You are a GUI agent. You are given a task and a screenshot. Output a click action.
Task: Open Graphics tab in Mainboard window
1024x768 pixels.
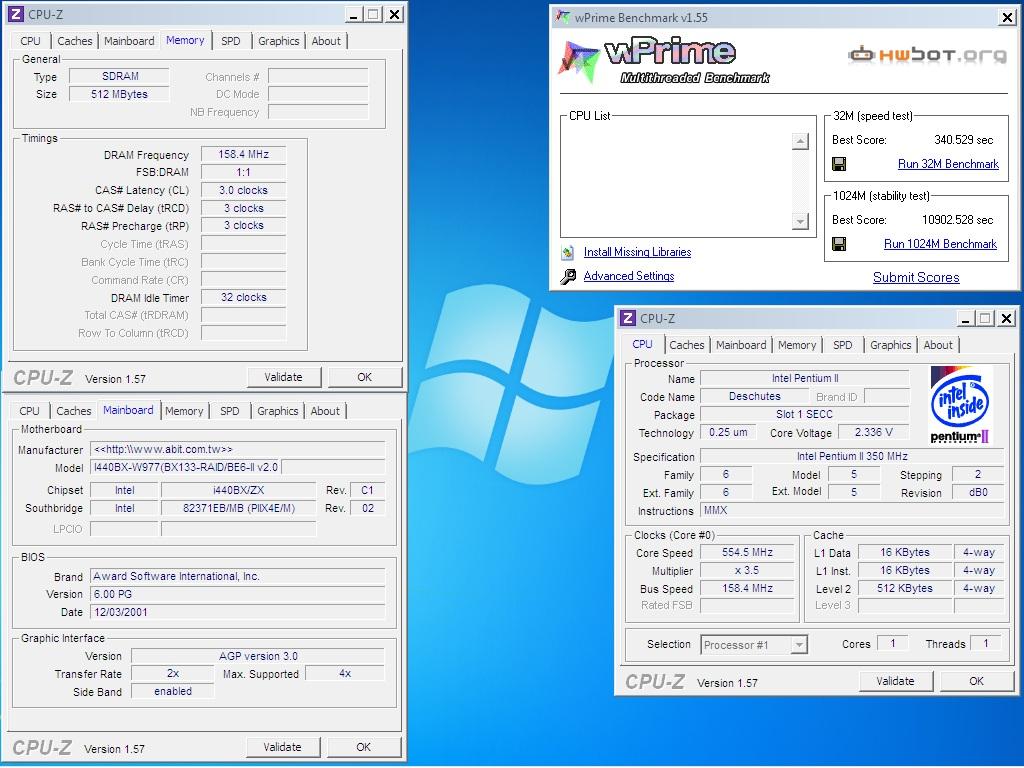(x=277, y=411)
